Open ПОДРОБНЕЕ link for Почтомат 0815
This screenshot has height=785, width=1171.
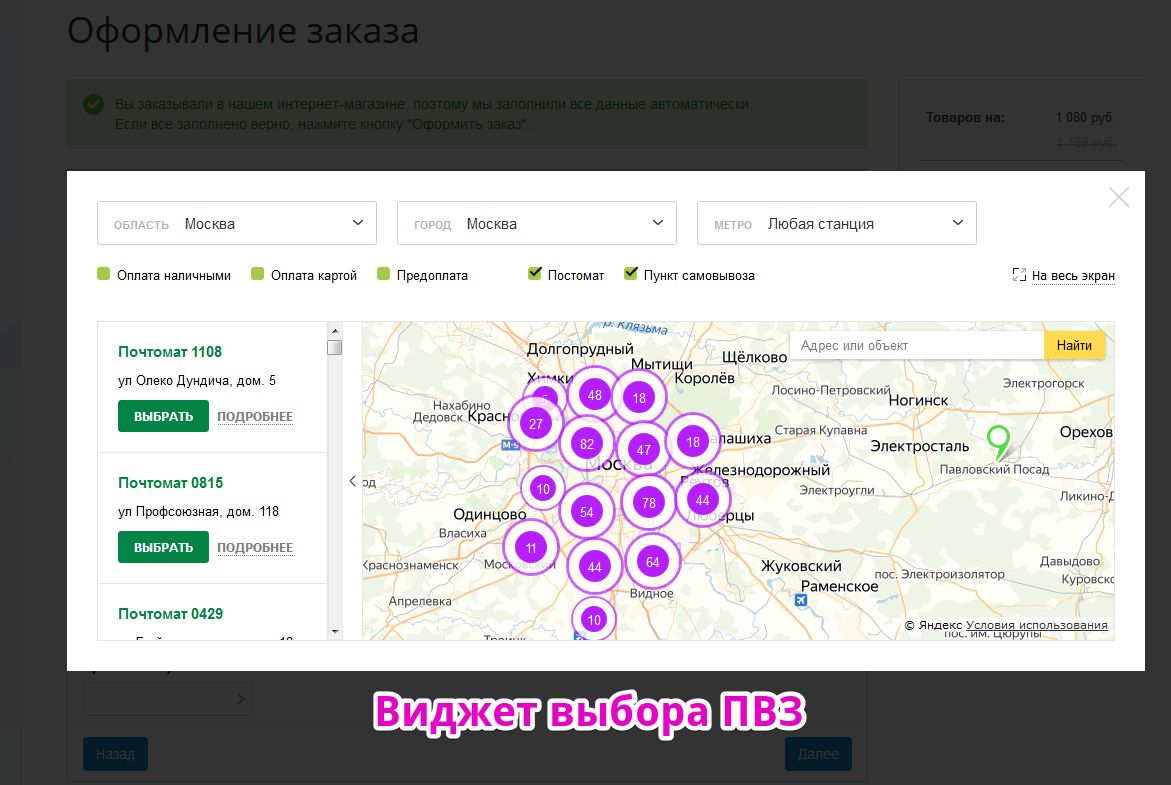point(255,548)
